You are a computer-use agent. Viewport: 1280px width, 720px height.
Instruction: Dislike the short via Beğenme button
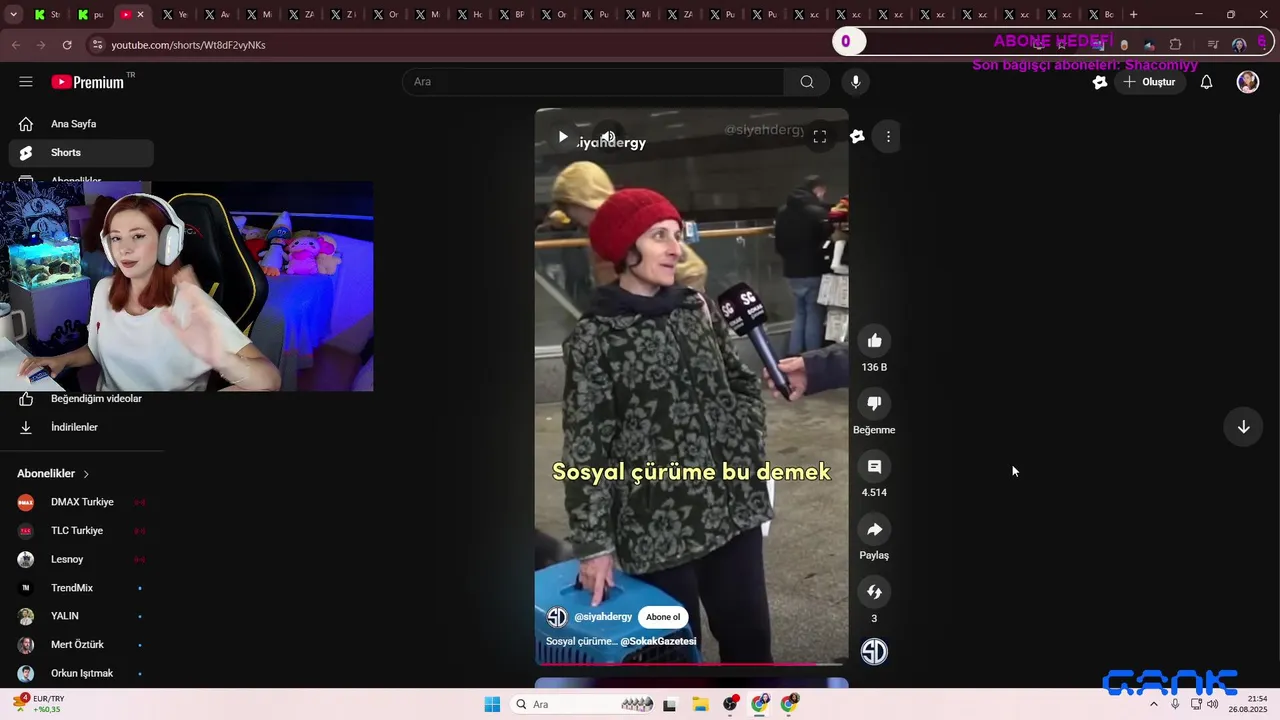coord(874,404)
